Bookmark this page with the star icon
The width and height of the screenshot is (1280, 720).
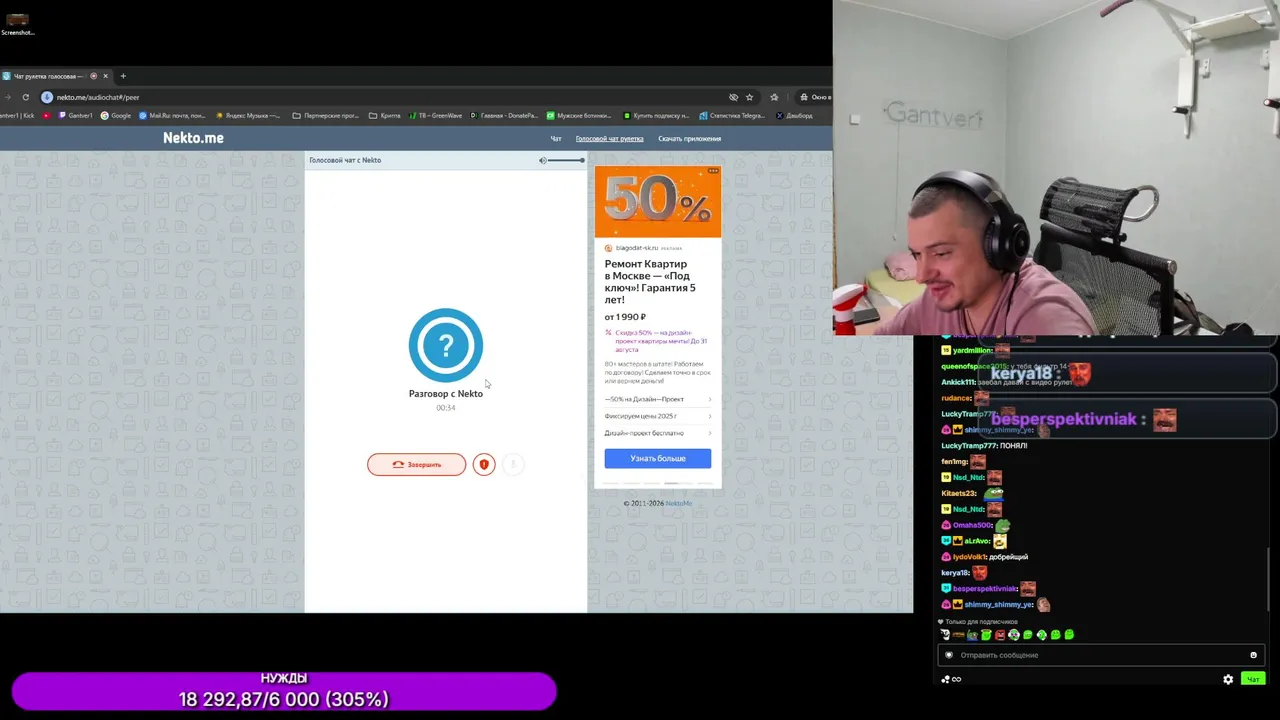749,97
